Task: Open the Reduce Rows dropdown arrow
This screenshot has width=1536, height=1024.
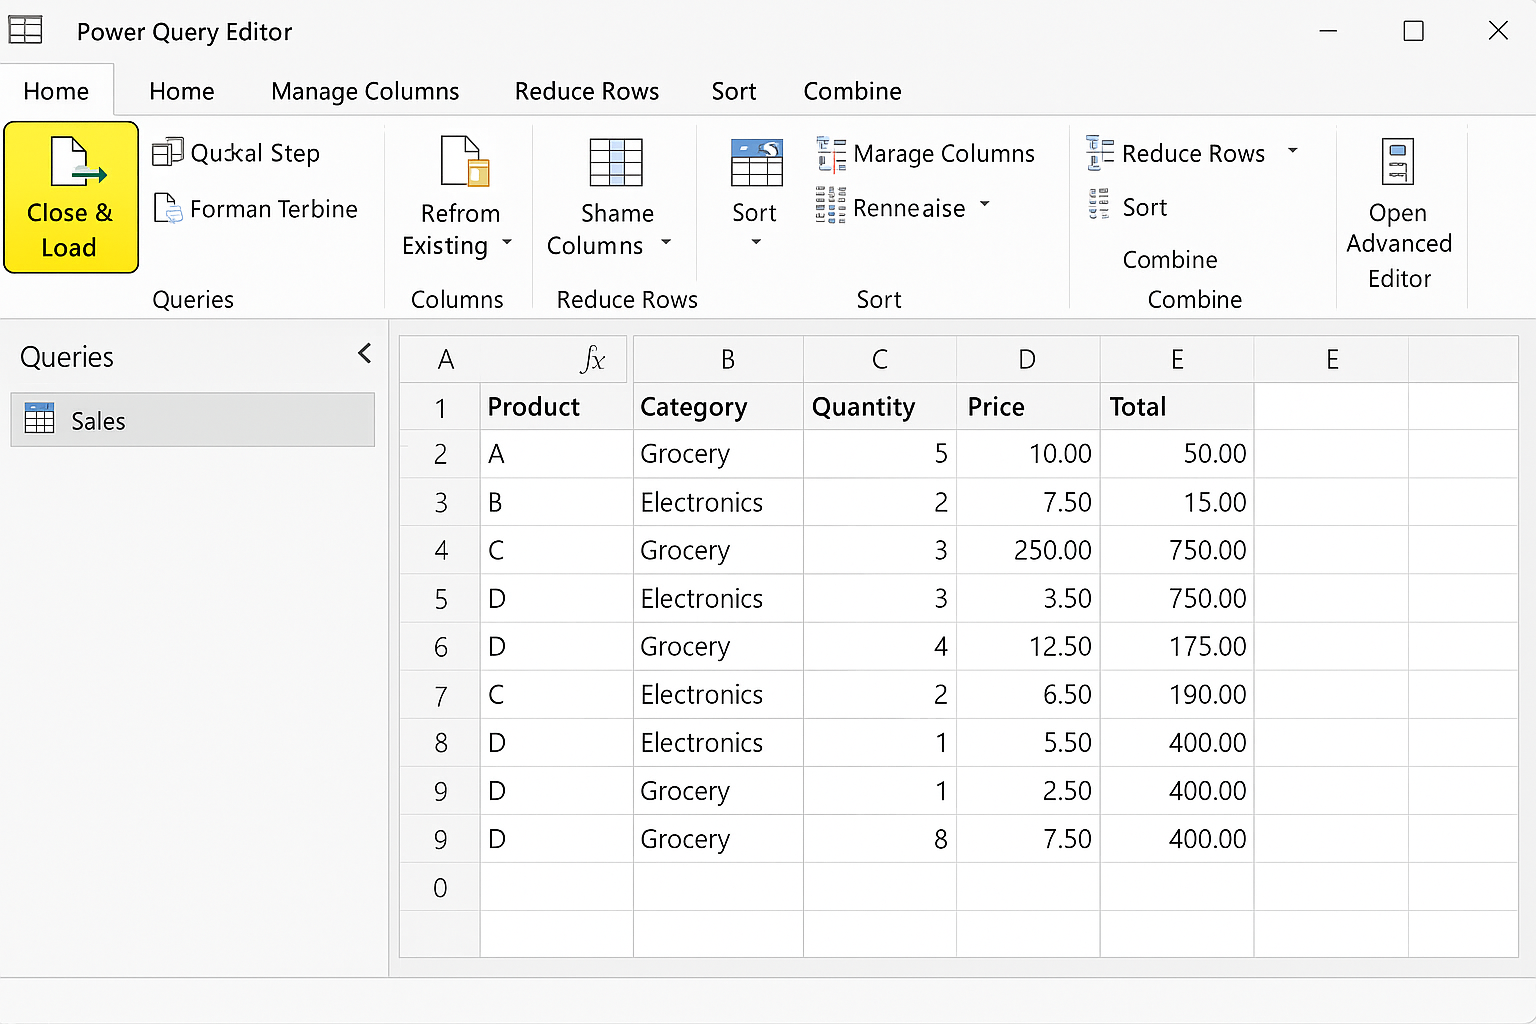Action: point(1293,151)
